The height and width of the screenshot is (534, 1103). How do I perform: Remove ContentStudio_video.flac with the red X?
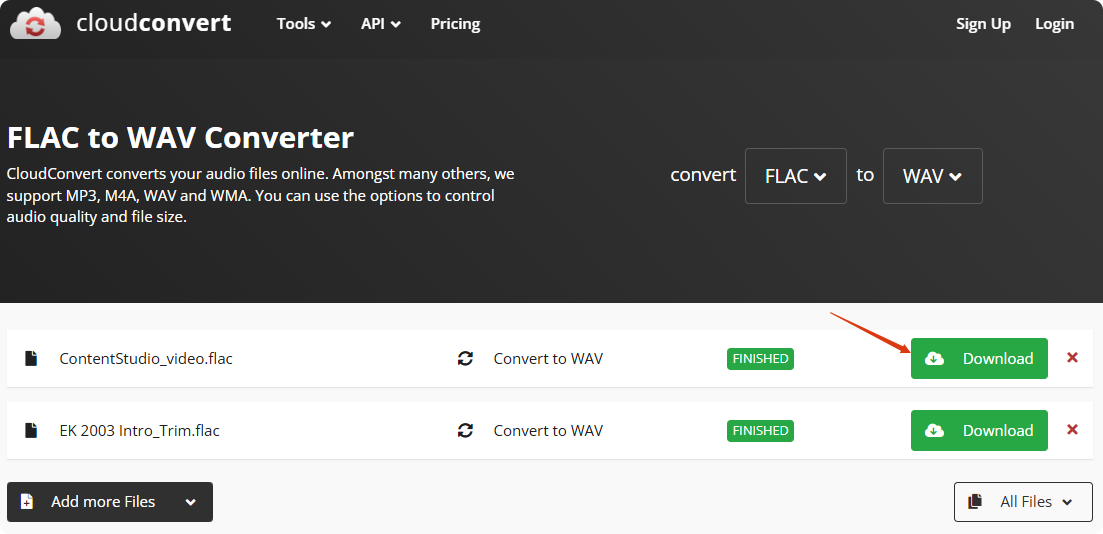tap(1072, 358)
